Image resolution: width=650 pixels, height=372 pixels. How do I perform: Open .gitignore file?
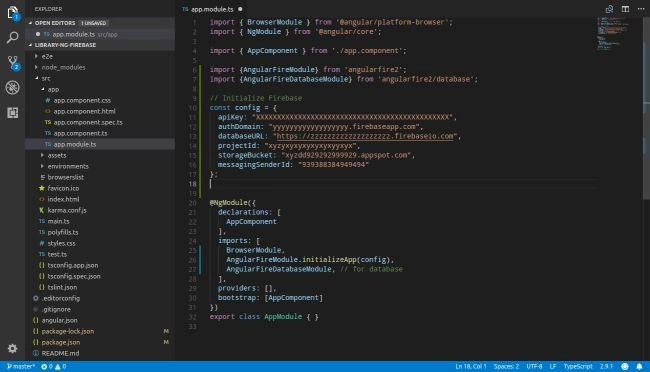tap(56, 309)
